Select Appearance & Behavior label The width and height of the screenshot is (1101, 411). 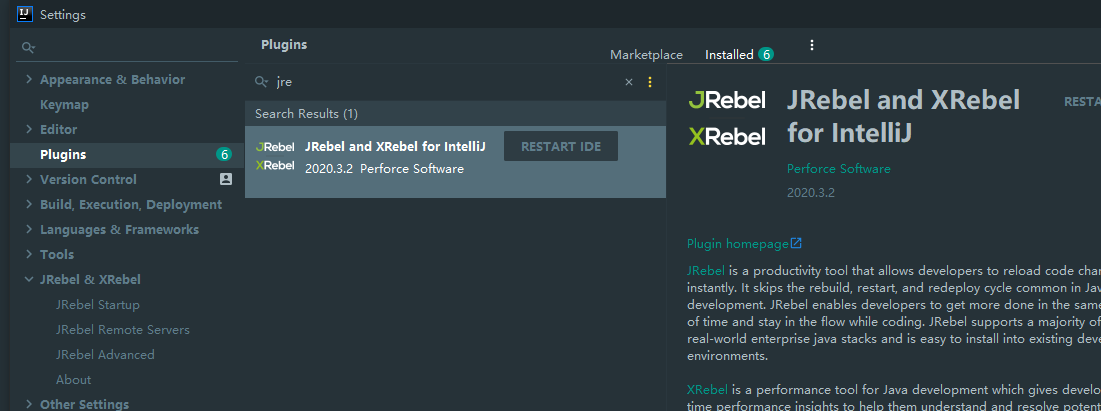(x=112, y=79)
